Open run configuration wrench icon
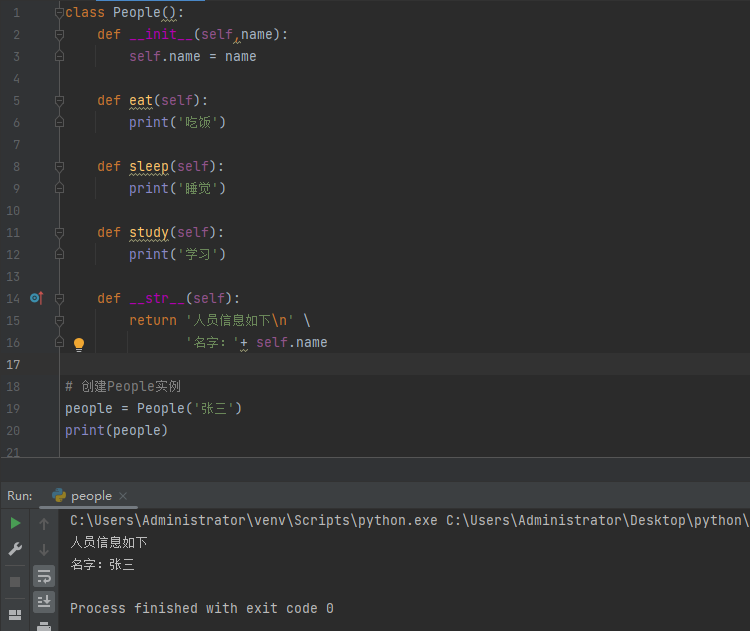This screenshot has width=750, height=631. coord(15,549)
